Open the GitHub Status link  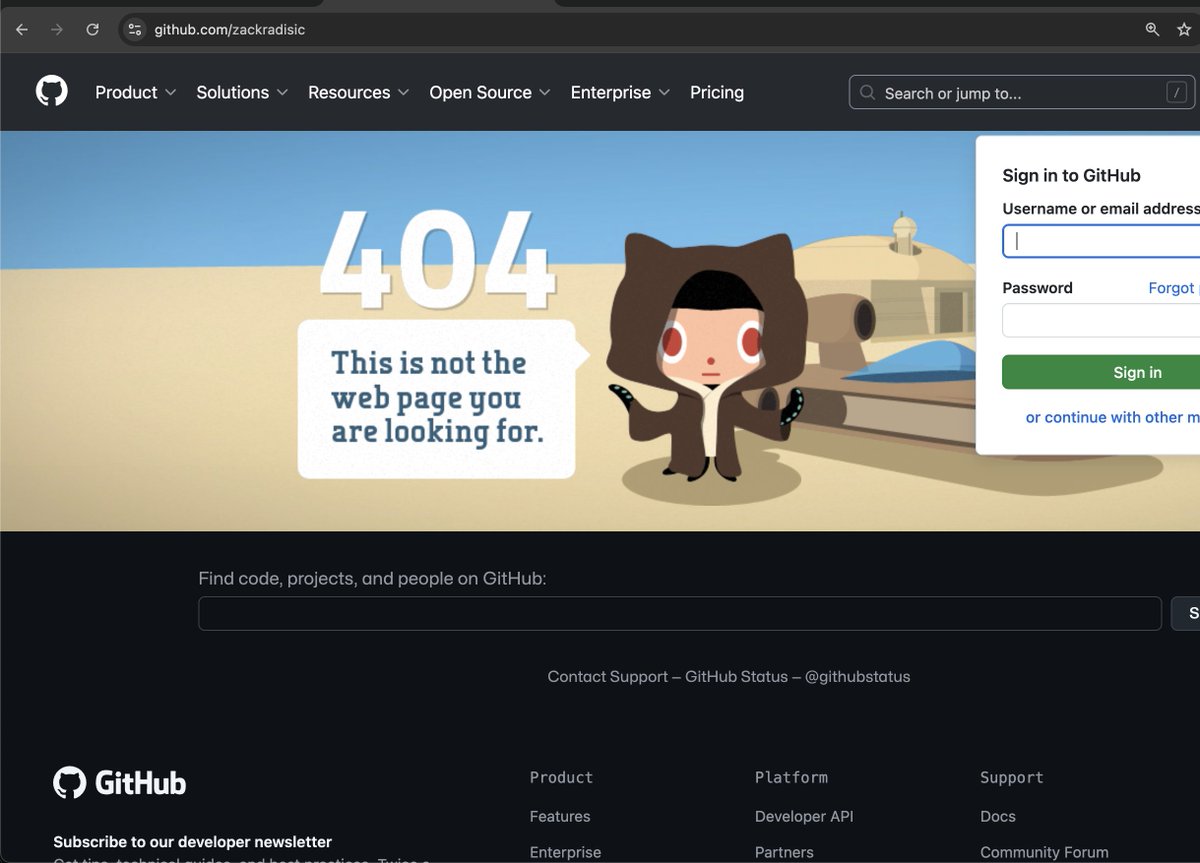(x=736, y=676)
